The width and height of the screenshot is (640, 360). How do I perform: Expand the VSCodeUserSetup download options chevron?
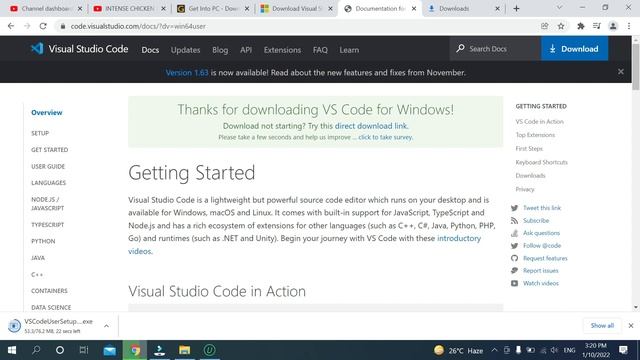tap(106, 326)
